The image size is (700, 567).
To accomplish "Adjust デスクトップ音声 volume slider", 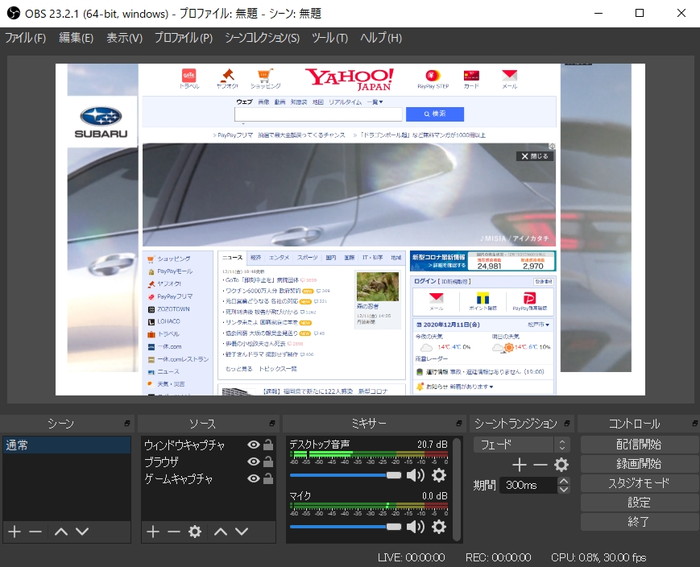I will [346, 475].
